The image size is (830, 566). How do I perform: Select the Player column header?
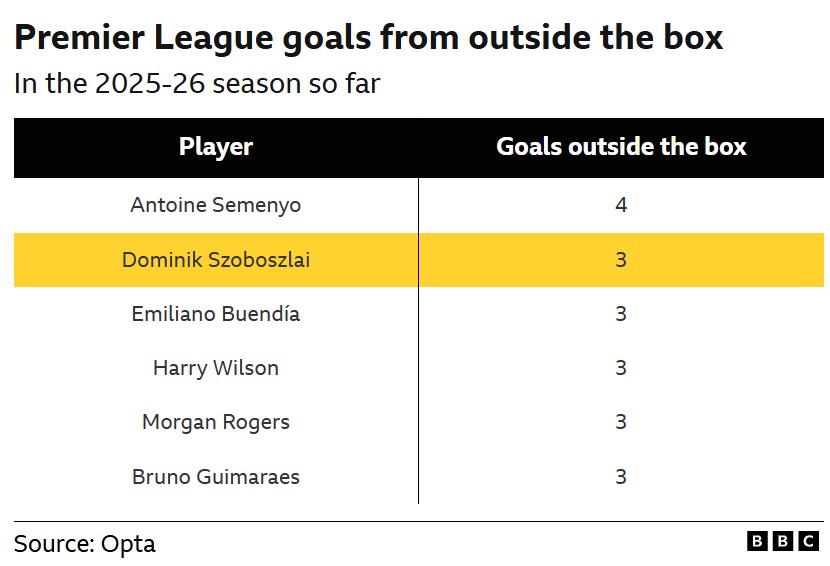[216, 147]
